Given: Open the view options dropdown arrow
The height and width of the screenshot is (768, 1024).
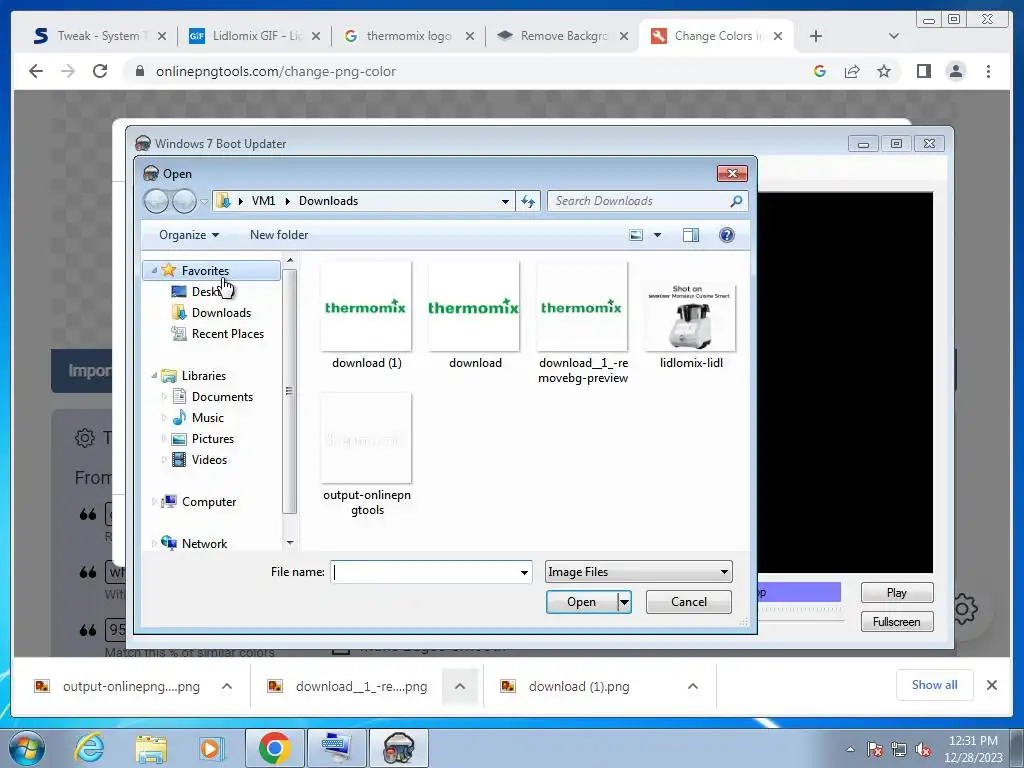Looking at the screenshot, I should pyautogui.click(x=657, y=235).
